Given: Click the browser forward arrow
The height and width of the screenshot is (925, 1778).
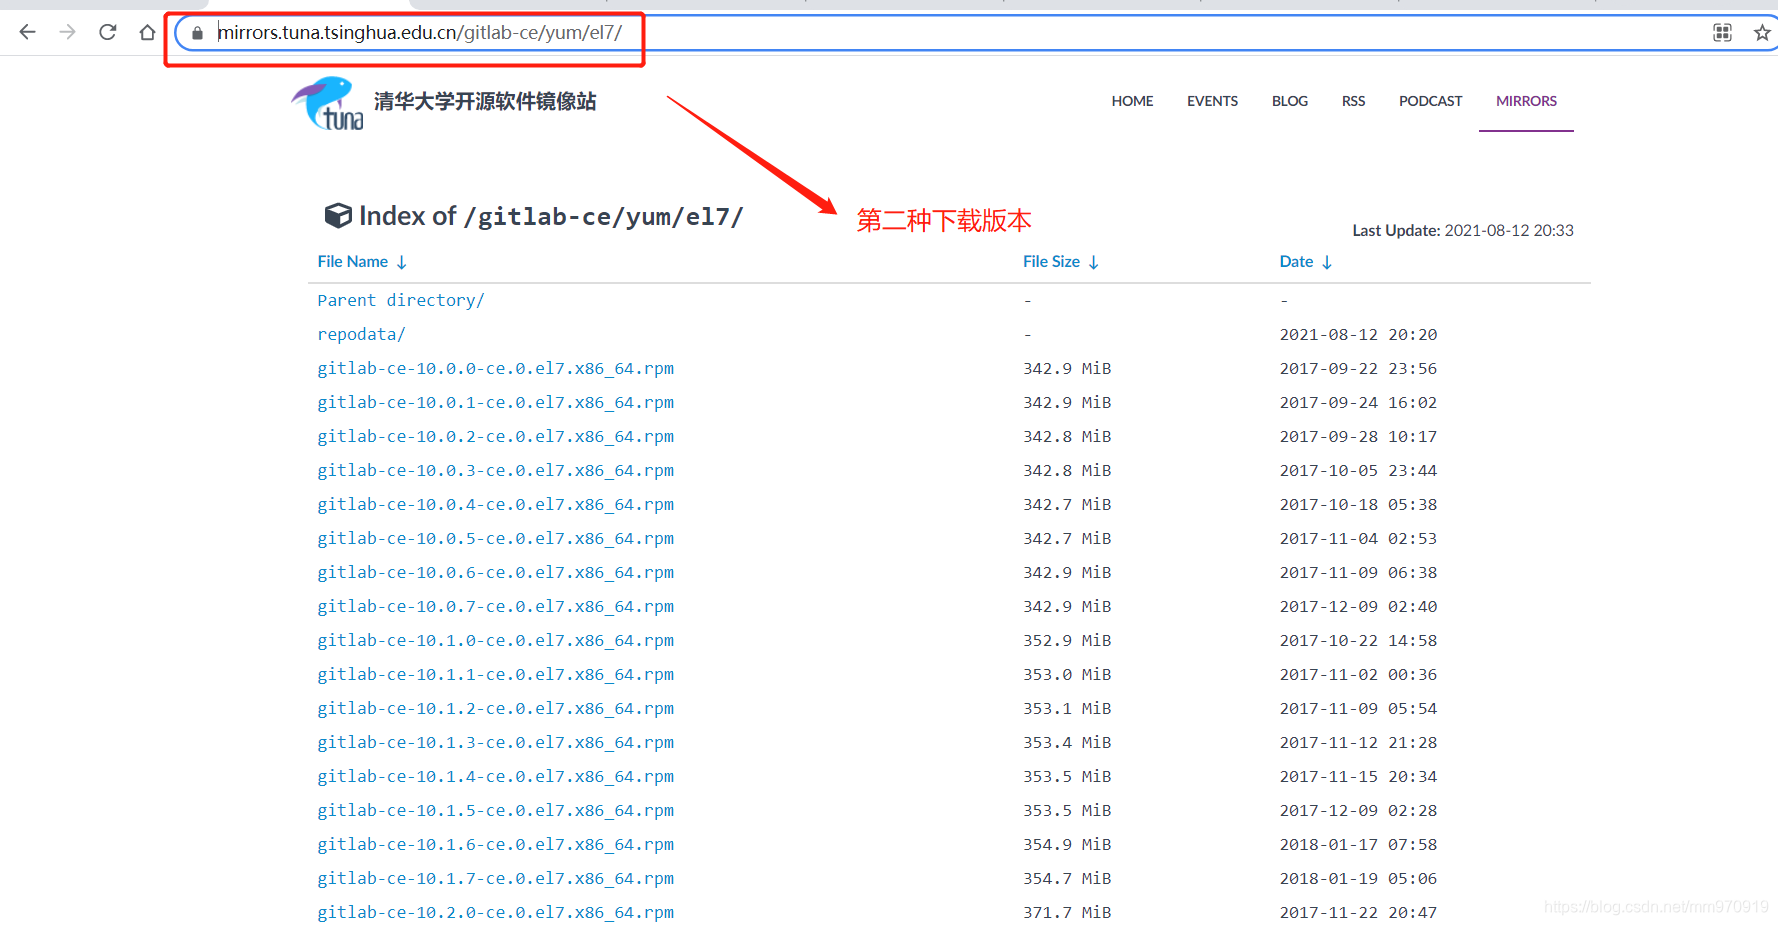Looking at the screenshot, I should (x=67, y=32).
